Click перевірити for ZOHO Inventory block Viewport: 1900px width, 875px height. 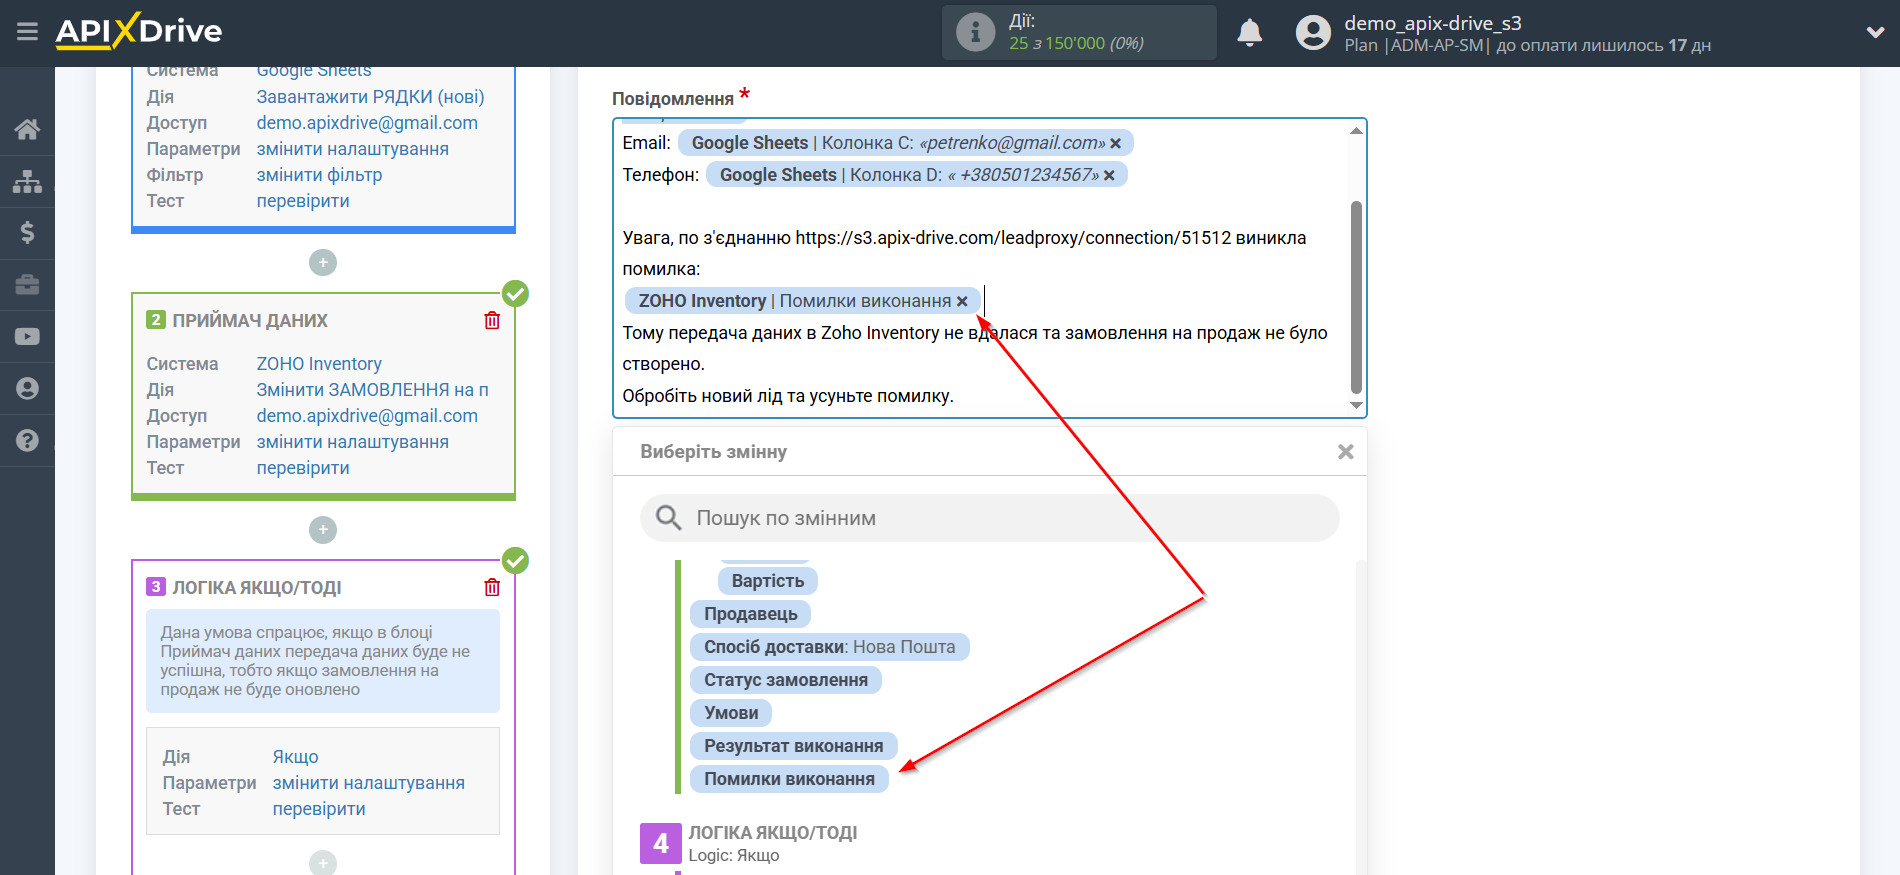tap(303, 468)
